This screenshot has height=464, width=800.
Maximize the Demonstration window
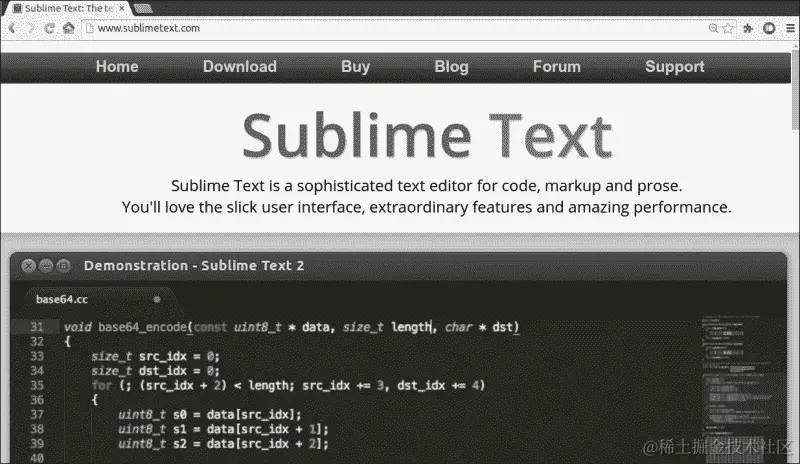click(63, 265)
